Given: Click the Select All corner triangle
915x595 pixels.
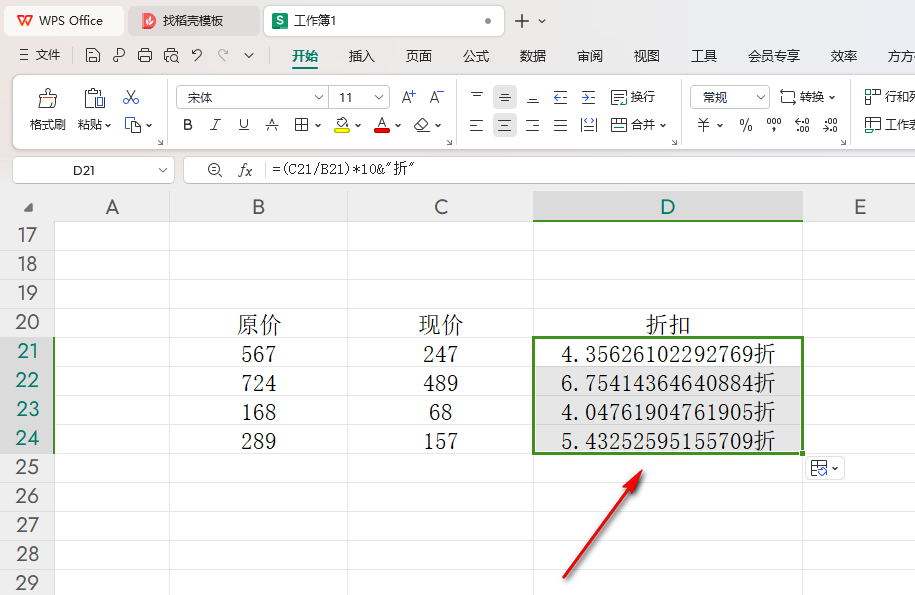Looking at the screenshot, I should tap(28, 207).
